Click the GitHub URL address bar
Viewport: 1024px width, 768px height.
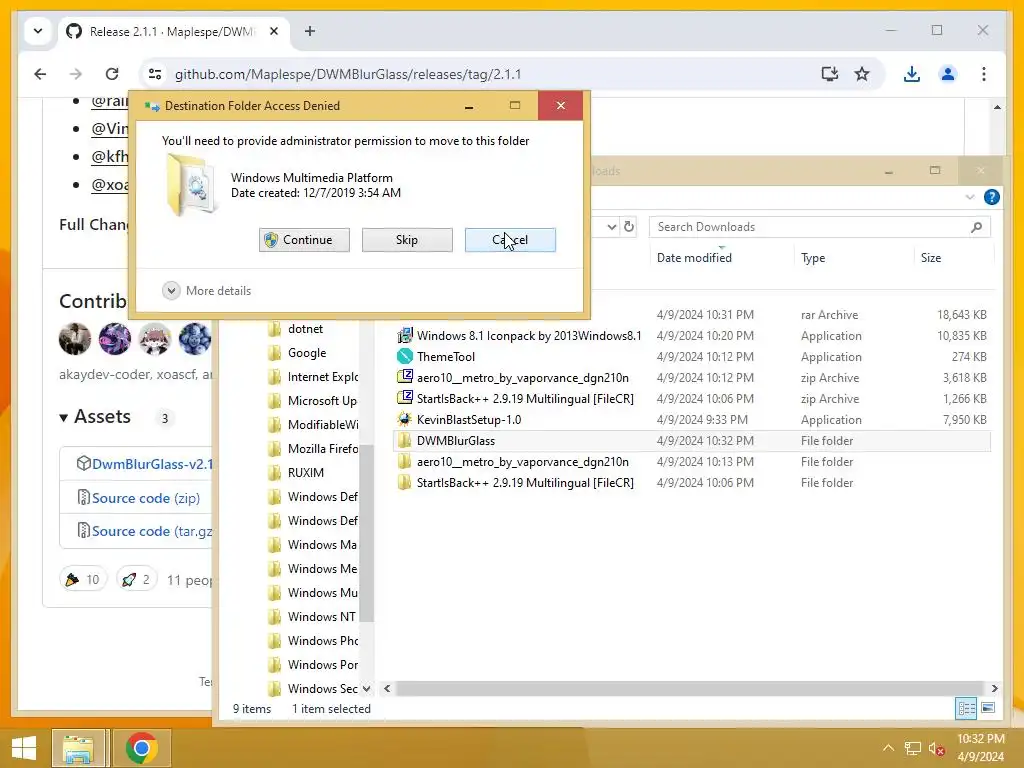[x=348, y=74]
